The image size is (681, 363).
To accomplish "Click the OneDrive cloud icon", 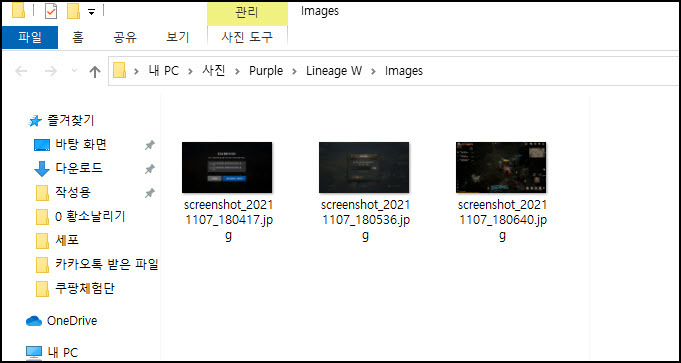I will click(x=34, y=321).
